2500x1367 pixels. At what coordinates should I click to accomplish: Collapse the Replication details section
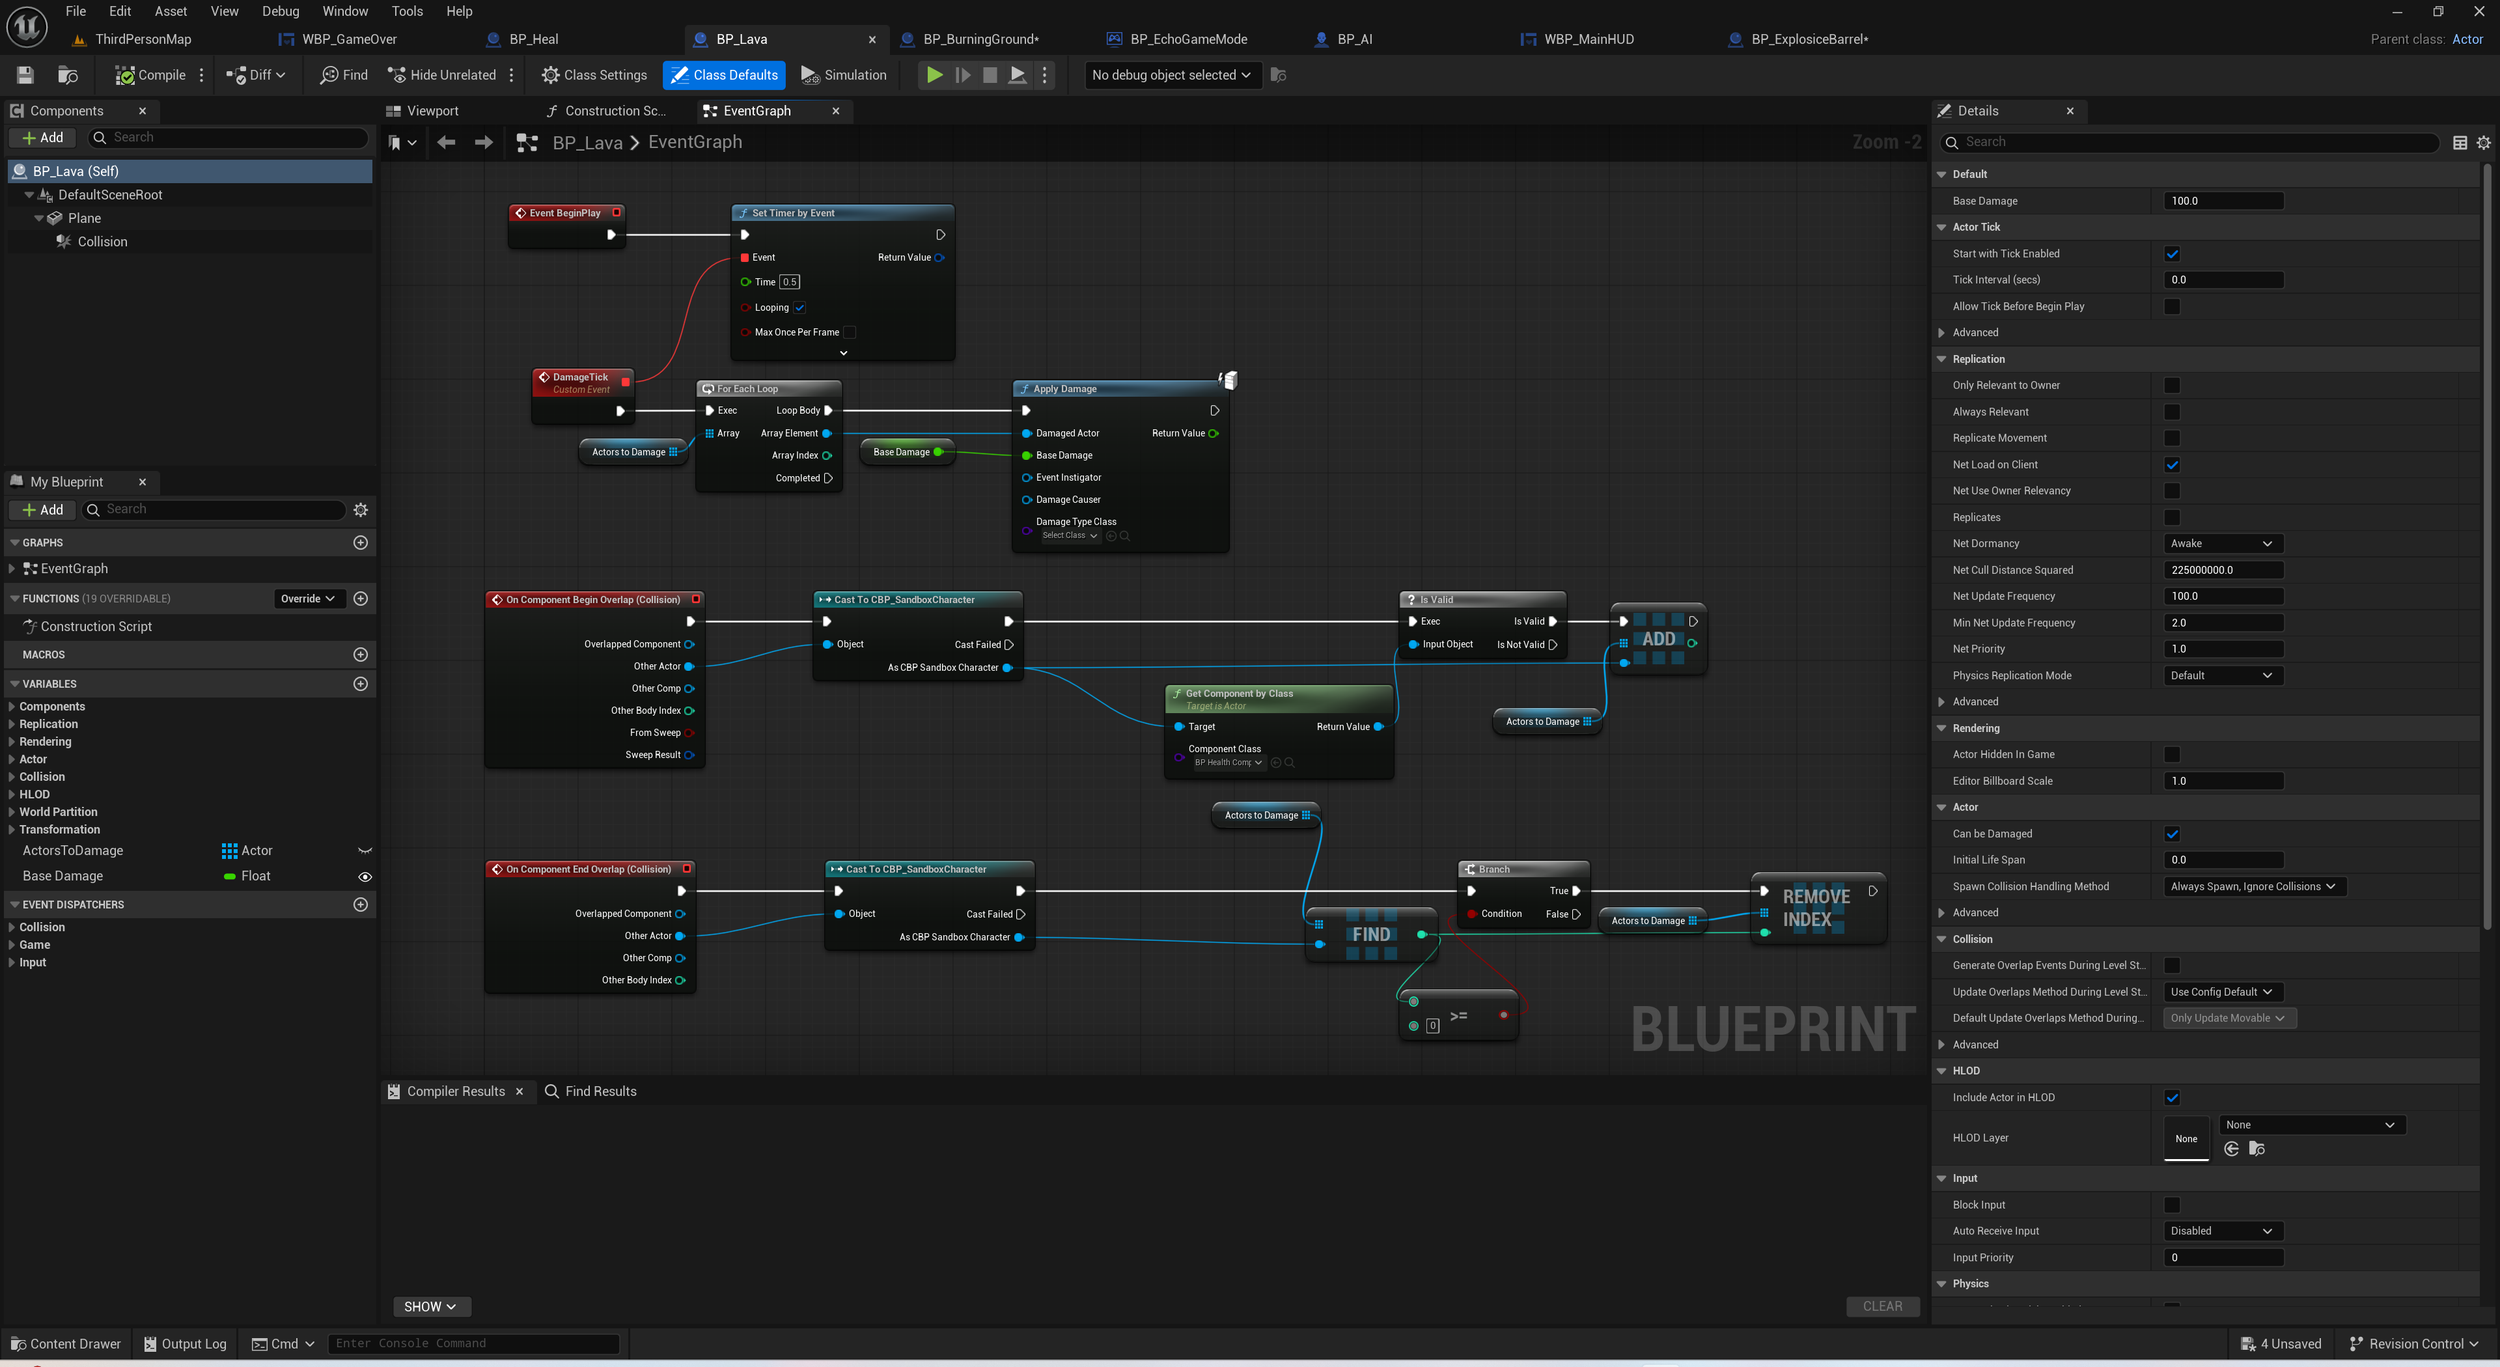pos(1942,359)
